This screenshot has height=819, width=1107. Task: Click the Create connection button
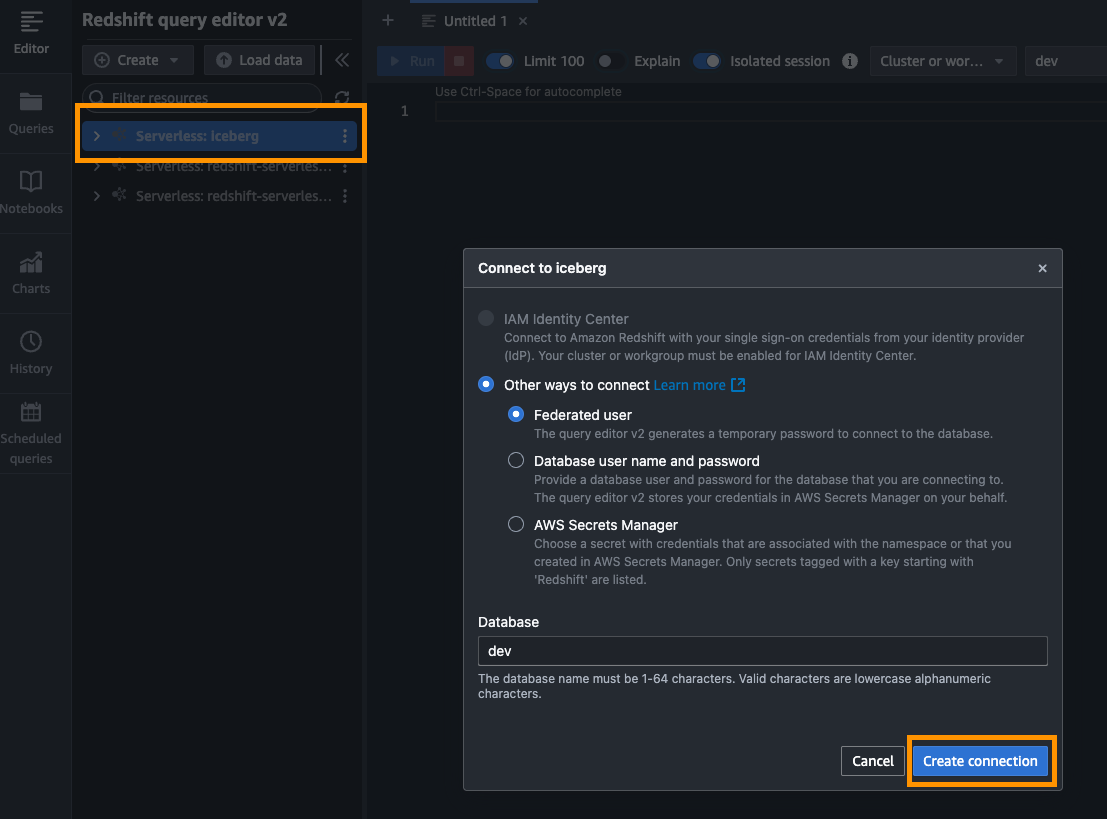click(980, 761)
